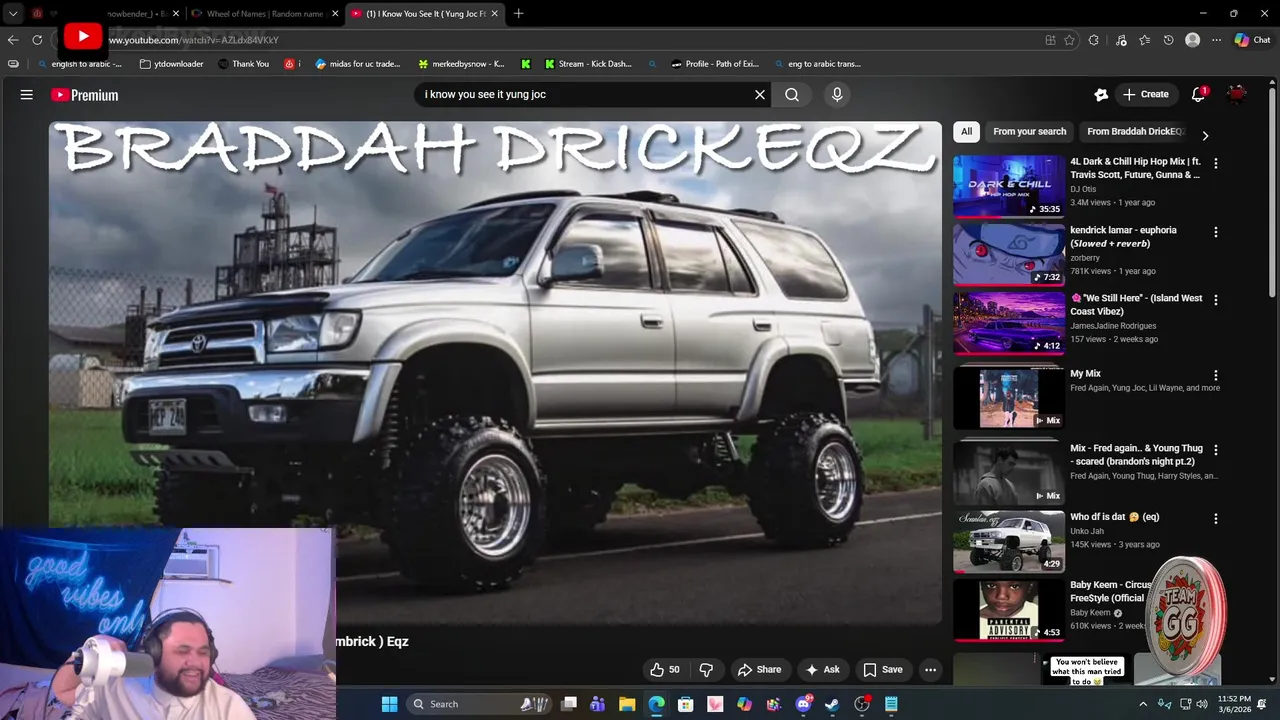
Task: Open 4L Dark & Chill Hip Hop Mix thumbnail
Action: [x=1008, y=186]
